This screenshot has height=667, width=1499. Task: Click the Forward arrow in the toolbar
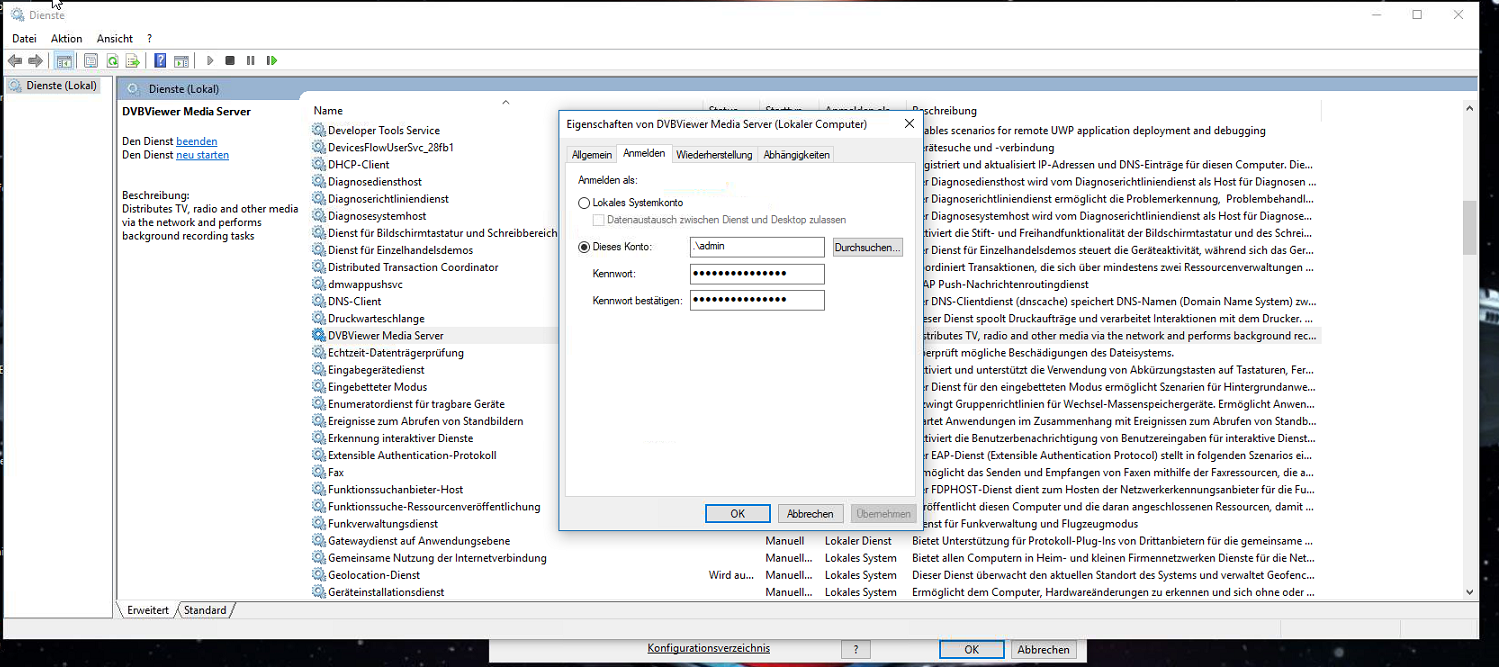point(35,61)
